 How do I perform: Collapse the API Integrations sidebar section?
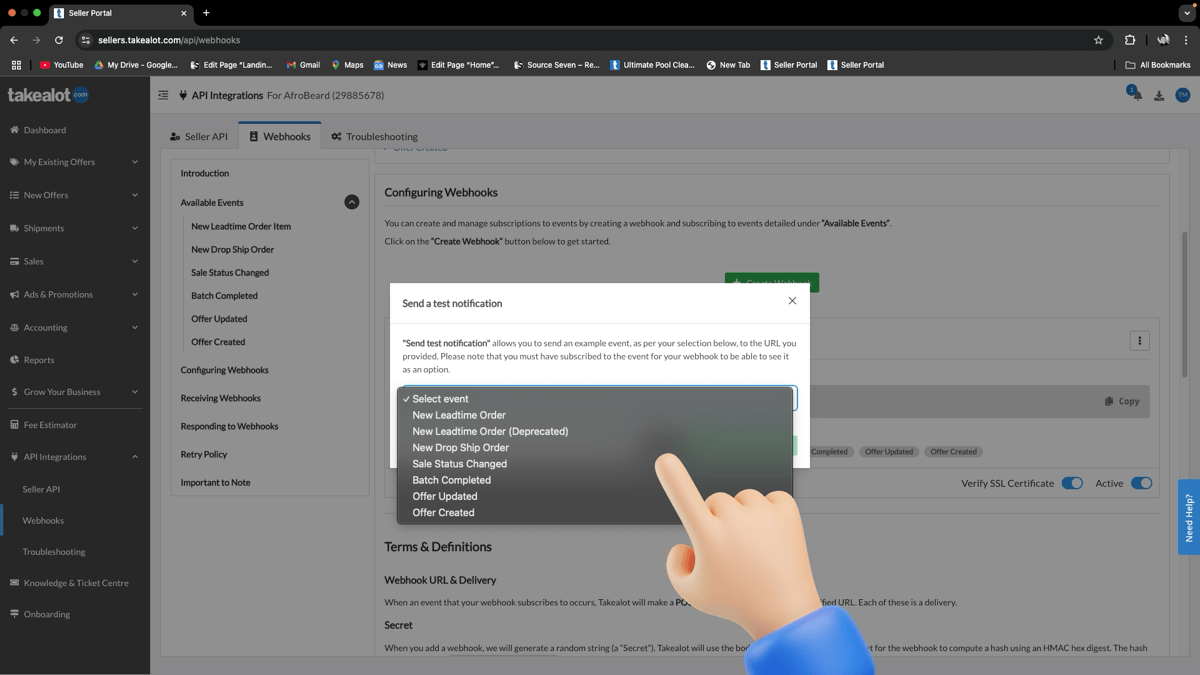coord(75,457)
